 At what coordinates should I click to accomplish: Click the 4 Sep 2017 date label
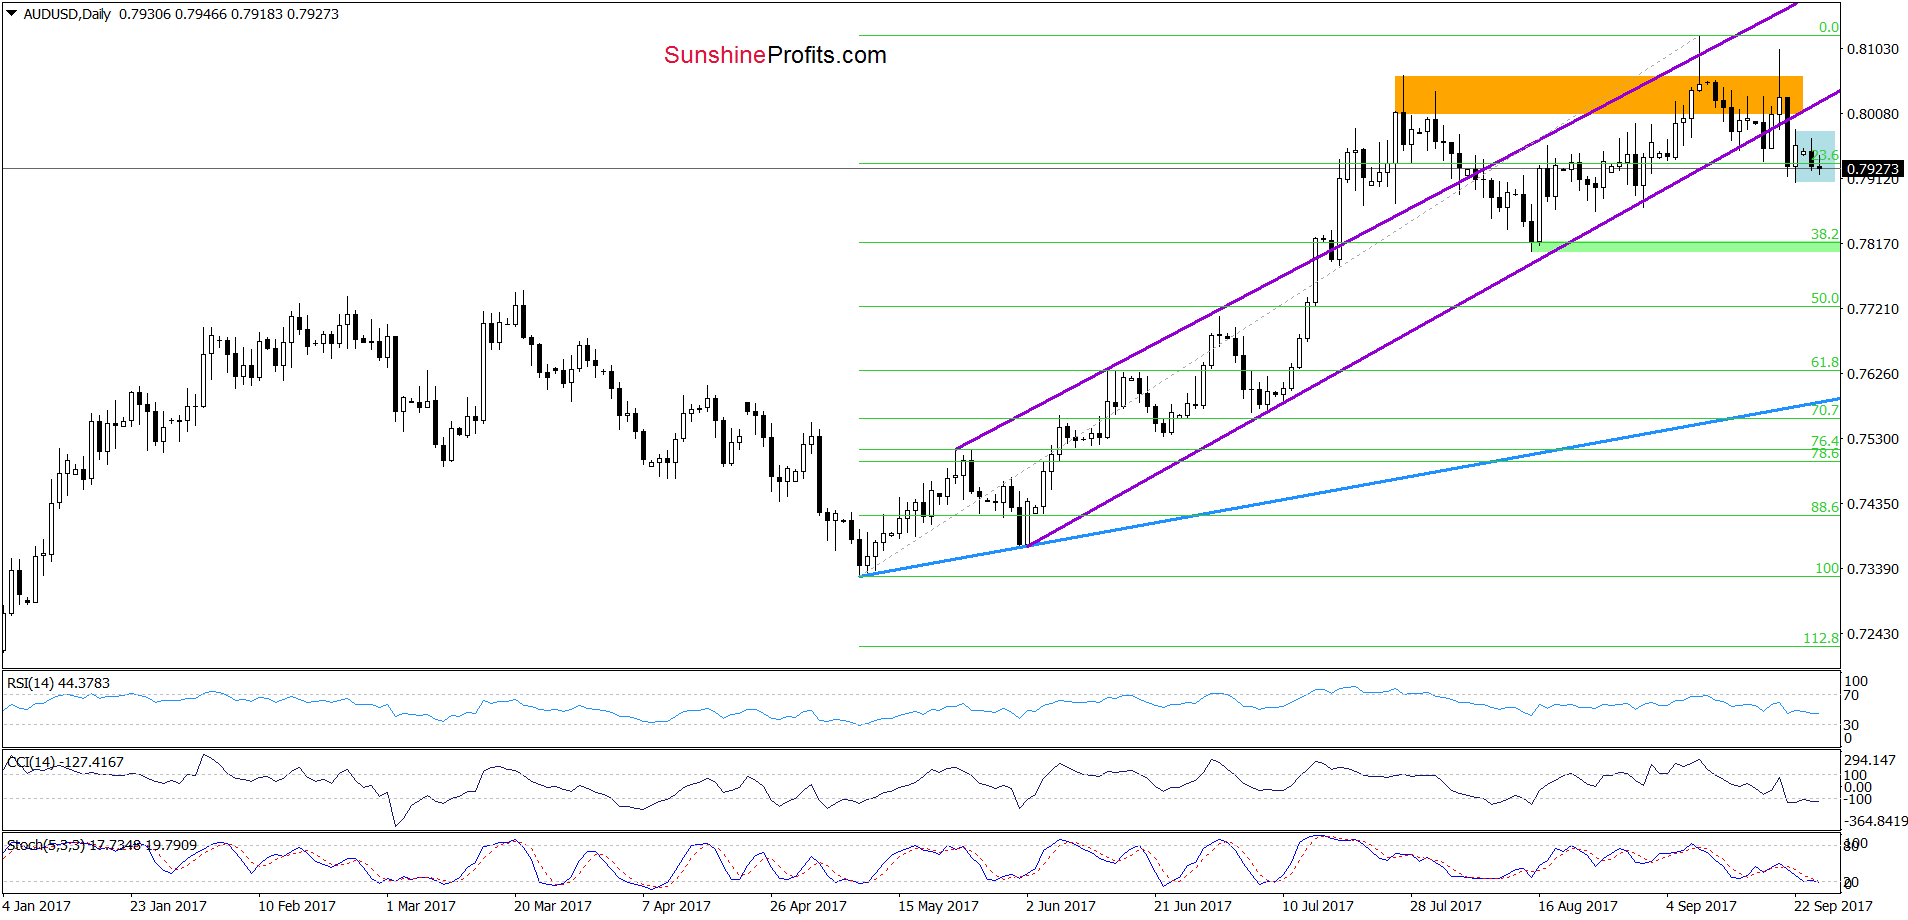(1701, 906)
